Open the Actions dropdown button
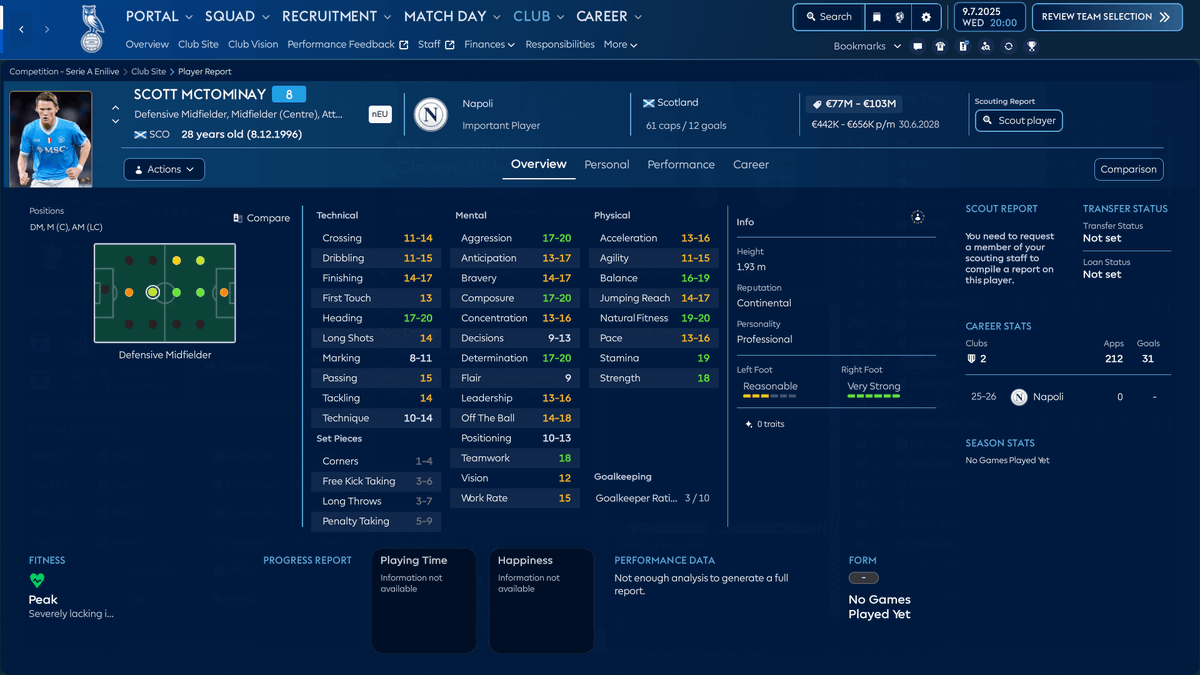Image resolution: width=1200 pixels, height=675 pixels. click(x=164, y=169)
